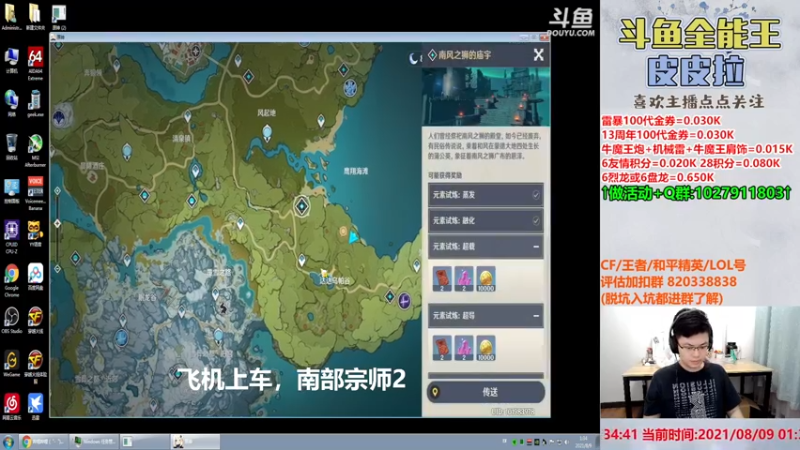Switch to the Windows task manager taskbar button
The width and height of the screenshot is (800, 450).
(x=94, y=442)
